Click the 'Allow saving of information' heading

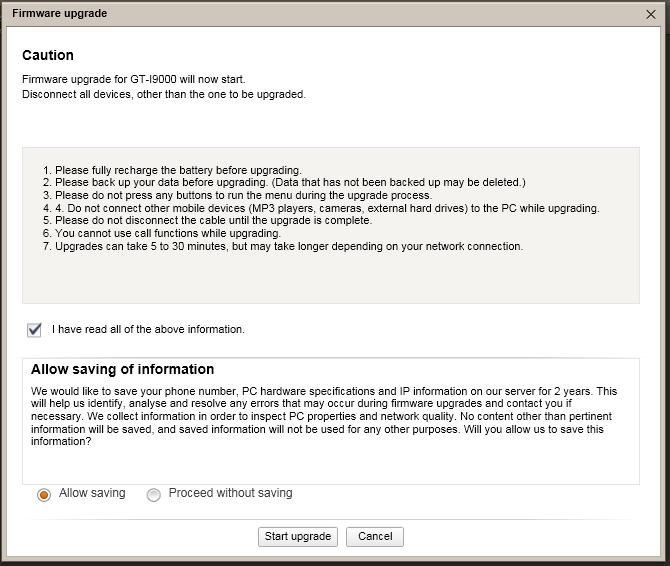click(x=123, y=369)
